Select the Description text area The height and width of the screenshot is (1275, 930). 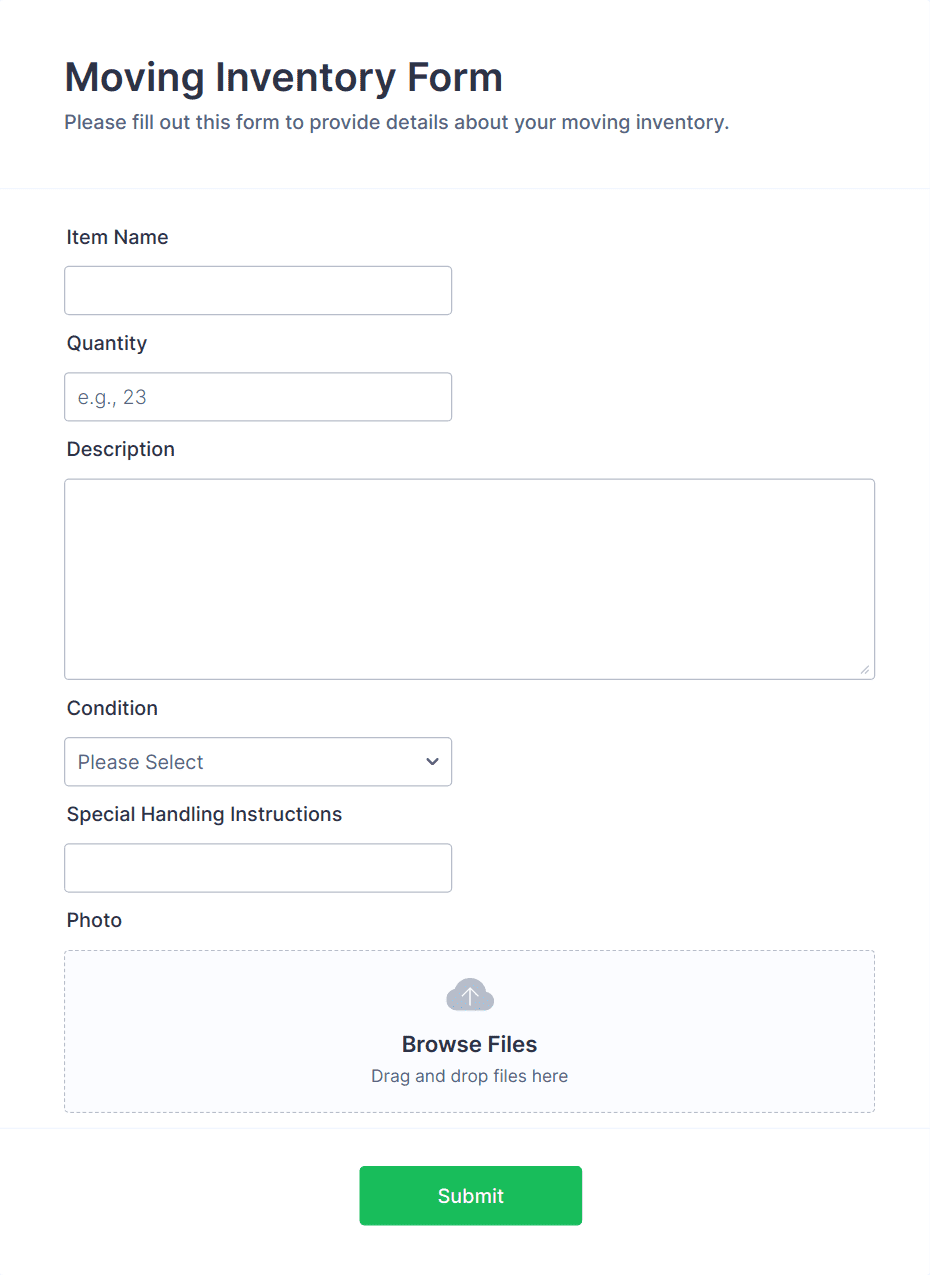coord(469,578)
